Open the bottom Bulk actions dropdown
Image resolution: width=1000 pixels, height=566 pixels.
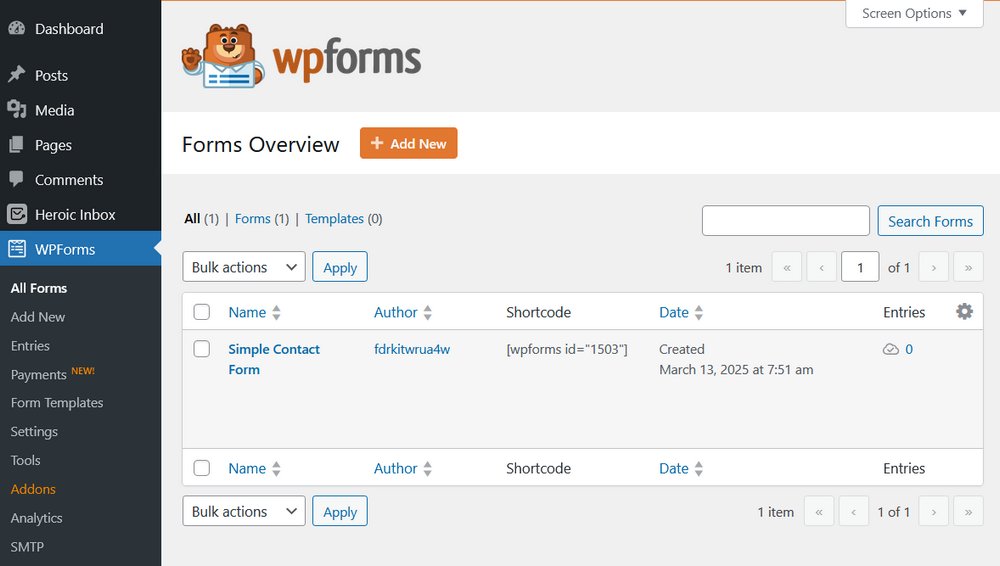244,511
